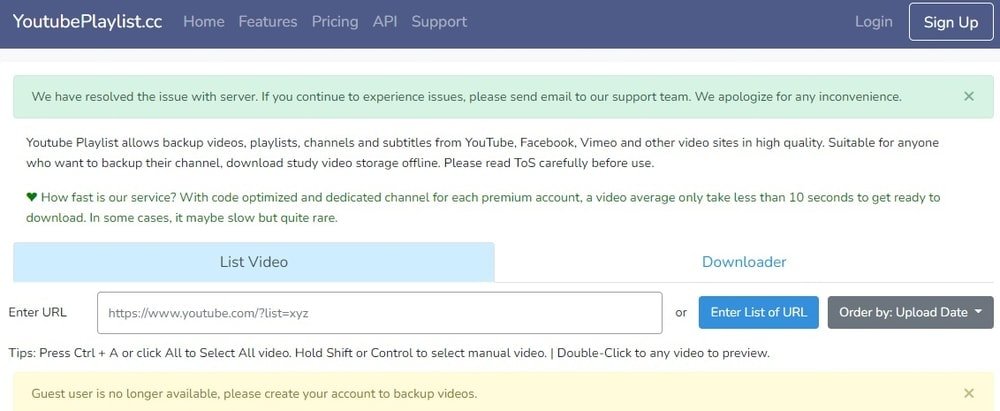
Task: Click the guest user warning message text
Action: 254,393
